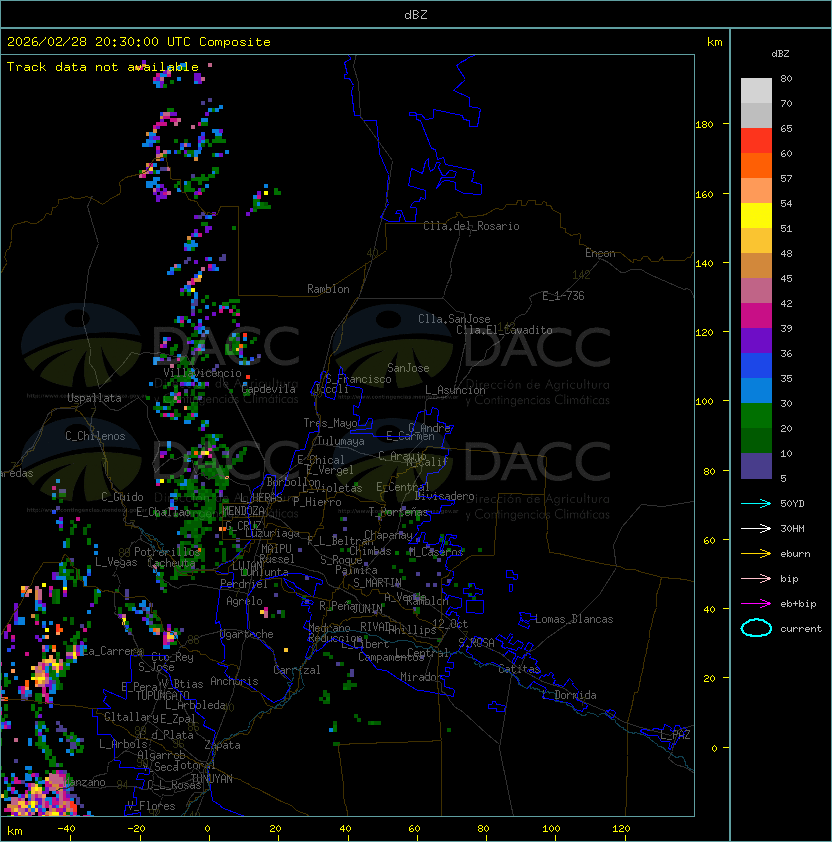
Task: Click the 'Zapata' label on the map
Action: click(222, 745)
